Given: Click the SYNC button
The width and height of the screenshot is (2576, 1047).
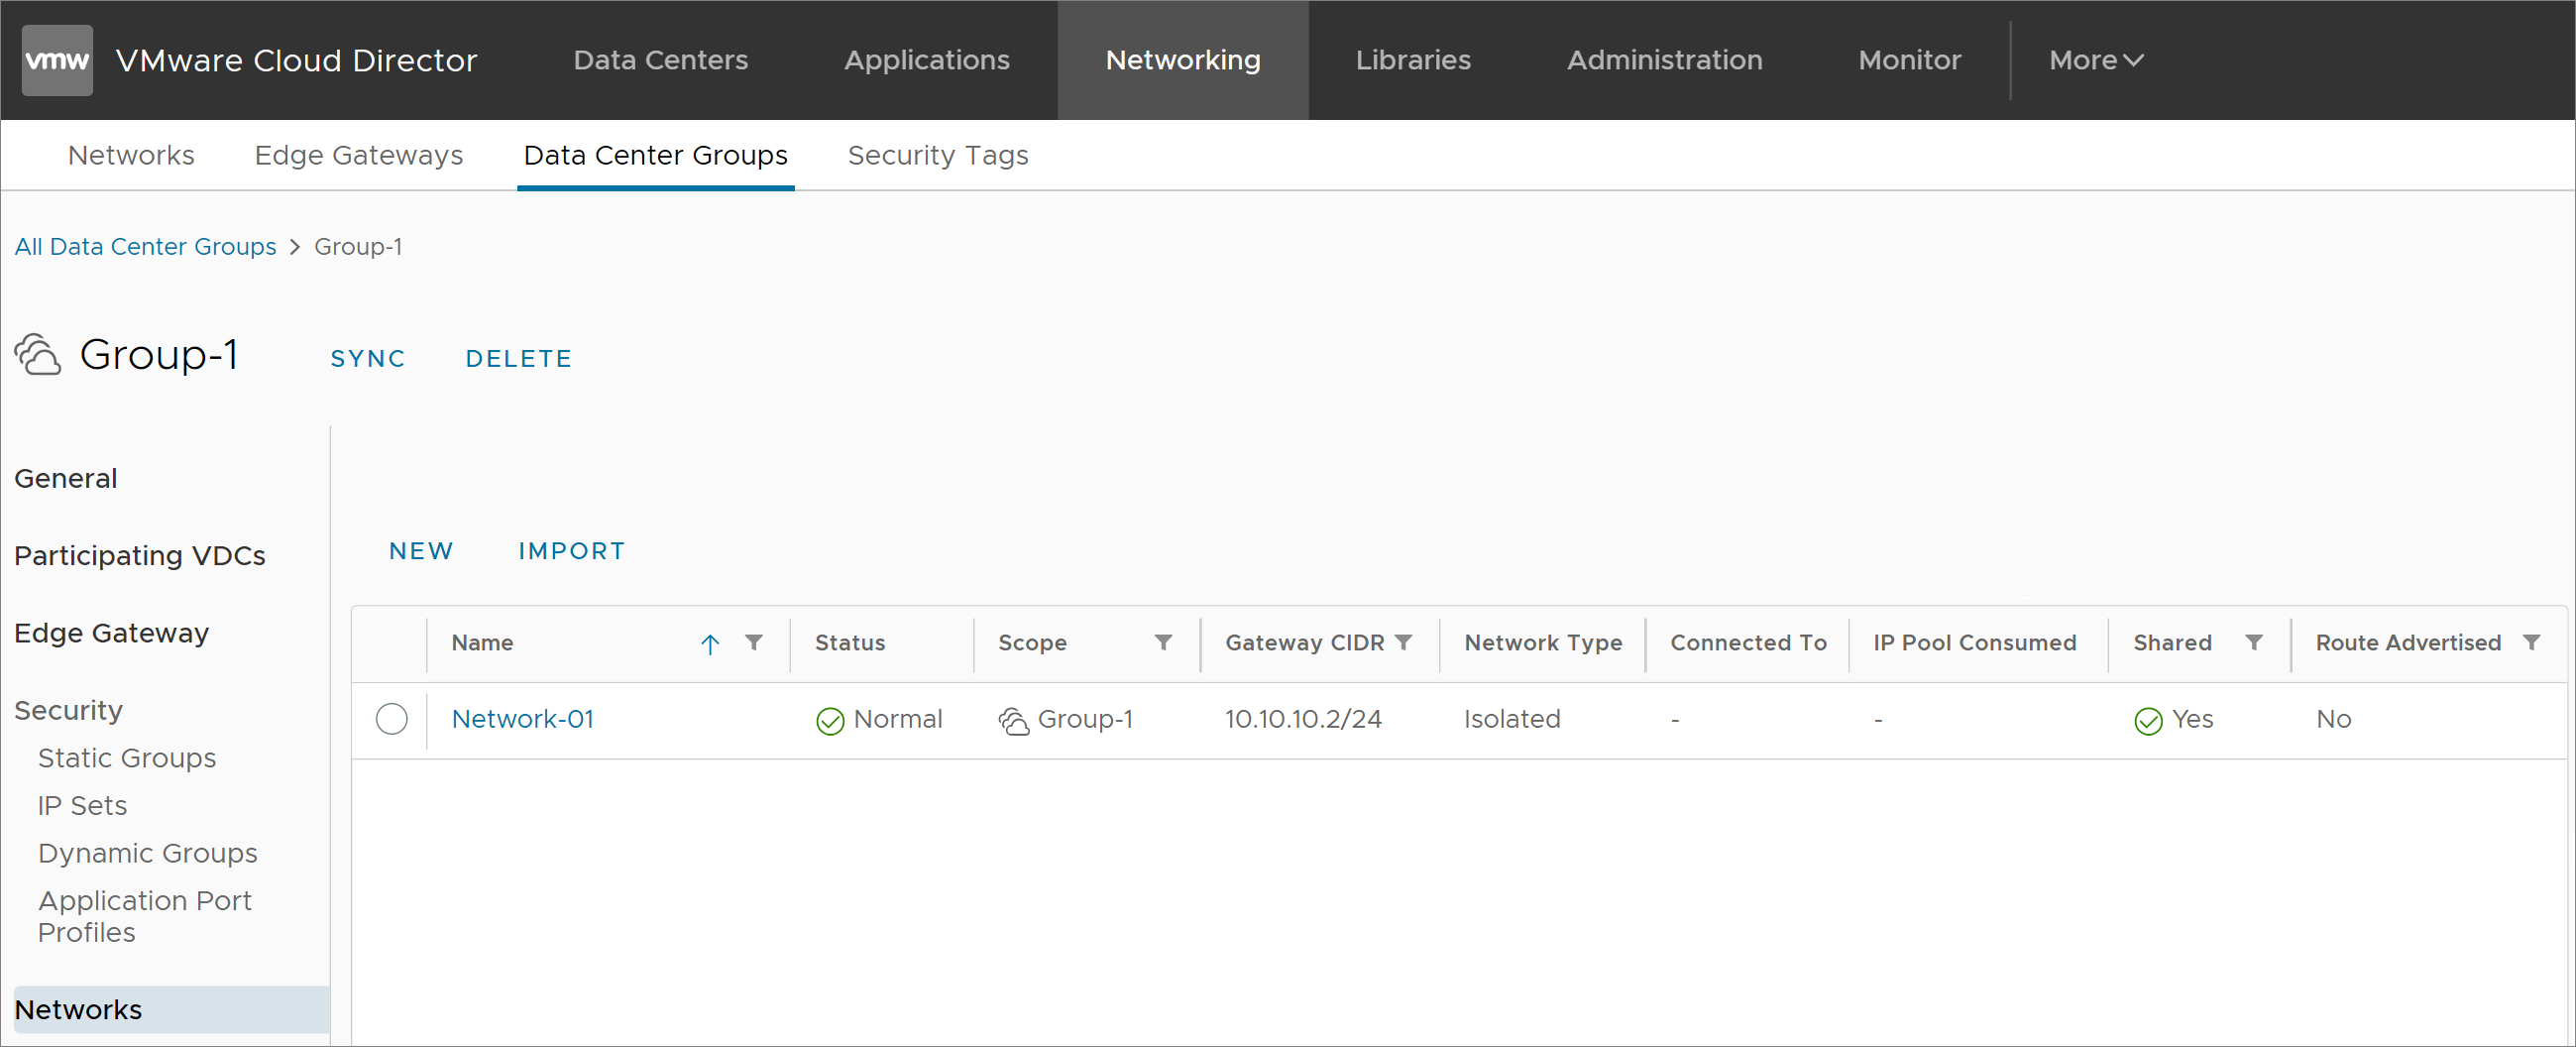Looking at the screenshot, I should [368, 359].
